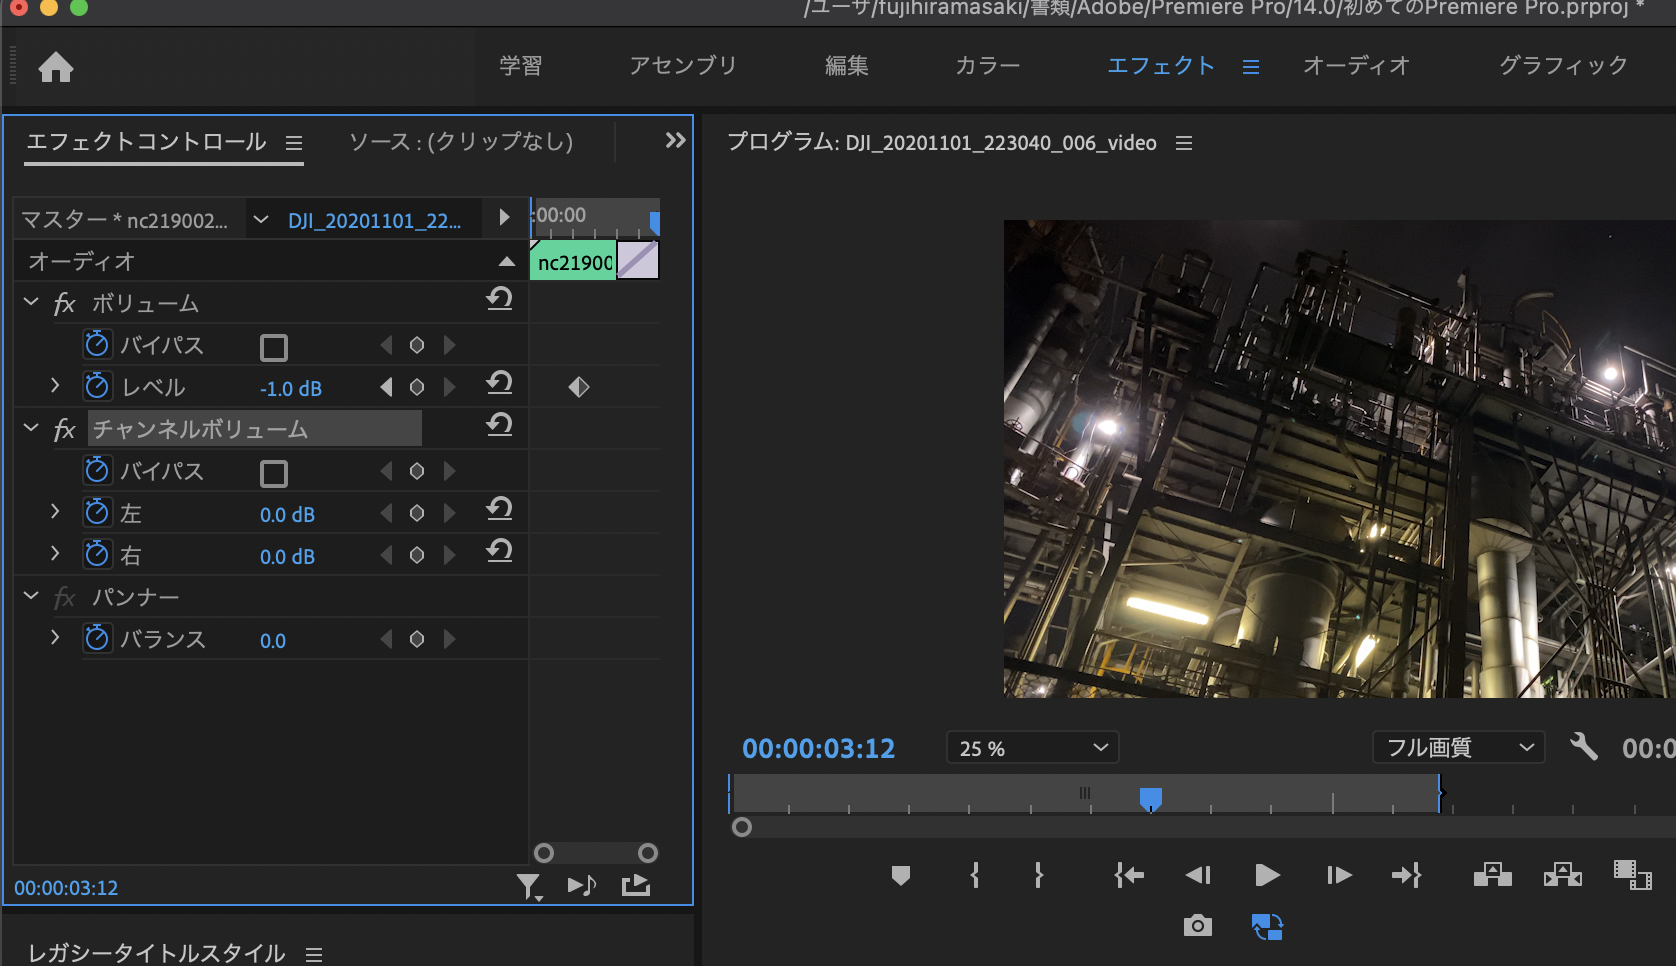Toggle animation stopwatch for レベル parameter
Viewport: 1676px width, 966px height.
click(97, 385)
